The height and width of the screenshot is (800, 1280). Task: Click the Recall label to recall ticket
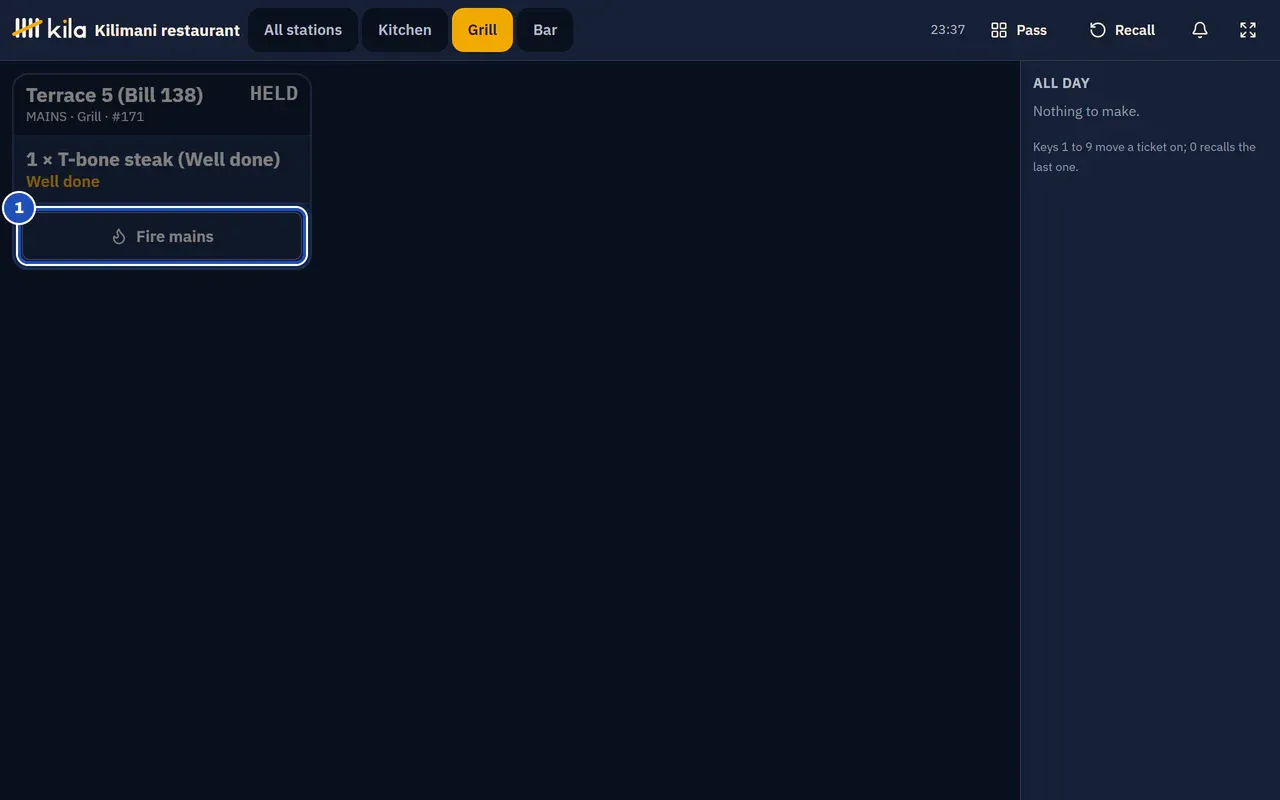(1135, 30)
